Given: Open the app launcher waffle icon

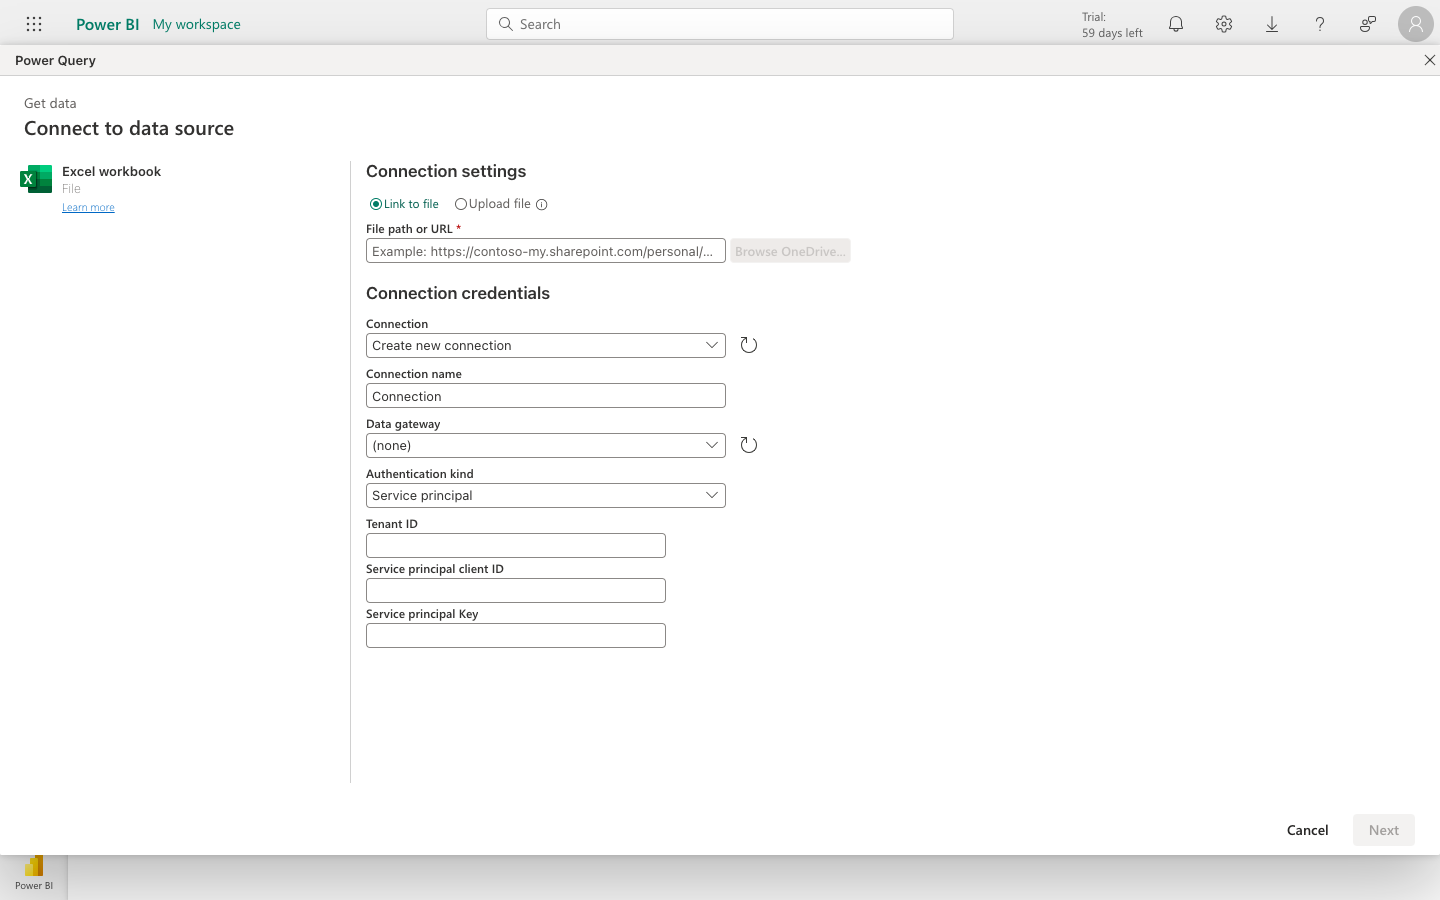Looking at the screenshot, I should 34,24.
